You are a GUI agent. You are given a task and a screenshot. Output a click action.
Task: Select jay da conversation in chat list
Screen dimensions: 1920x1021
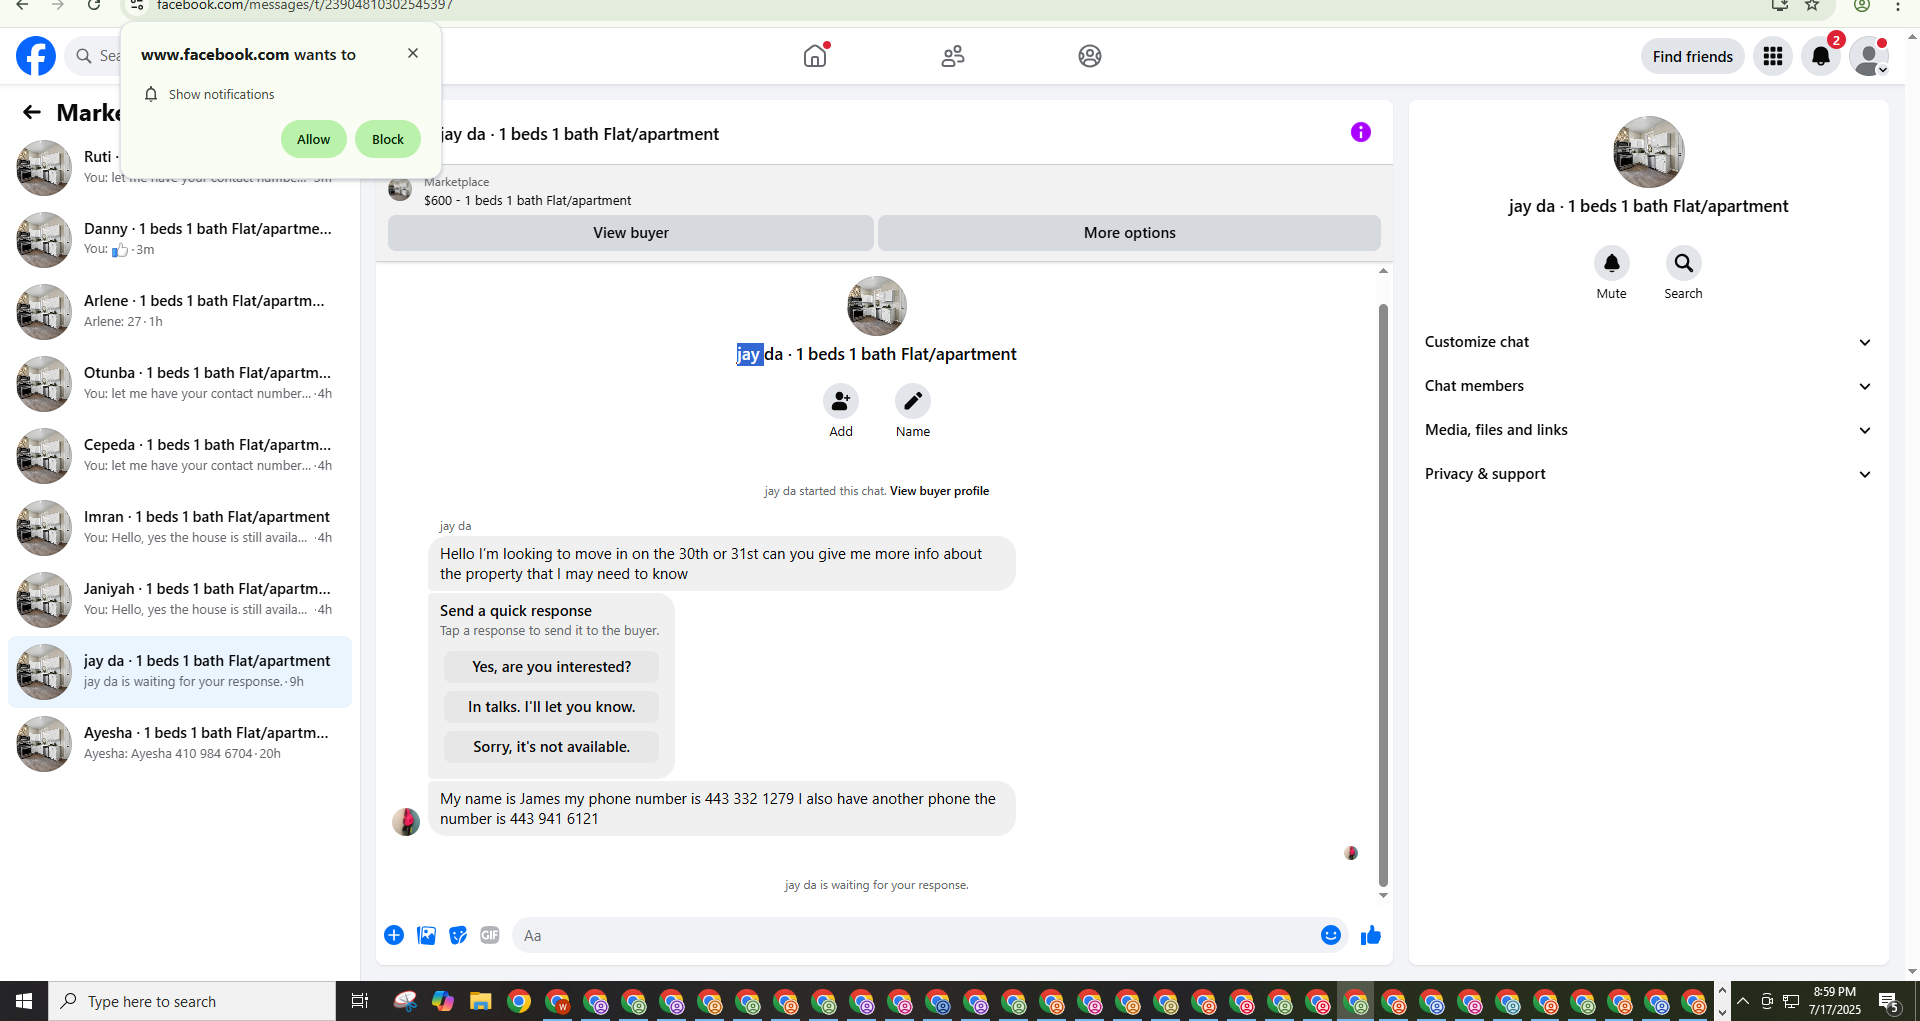click(180, 672)
